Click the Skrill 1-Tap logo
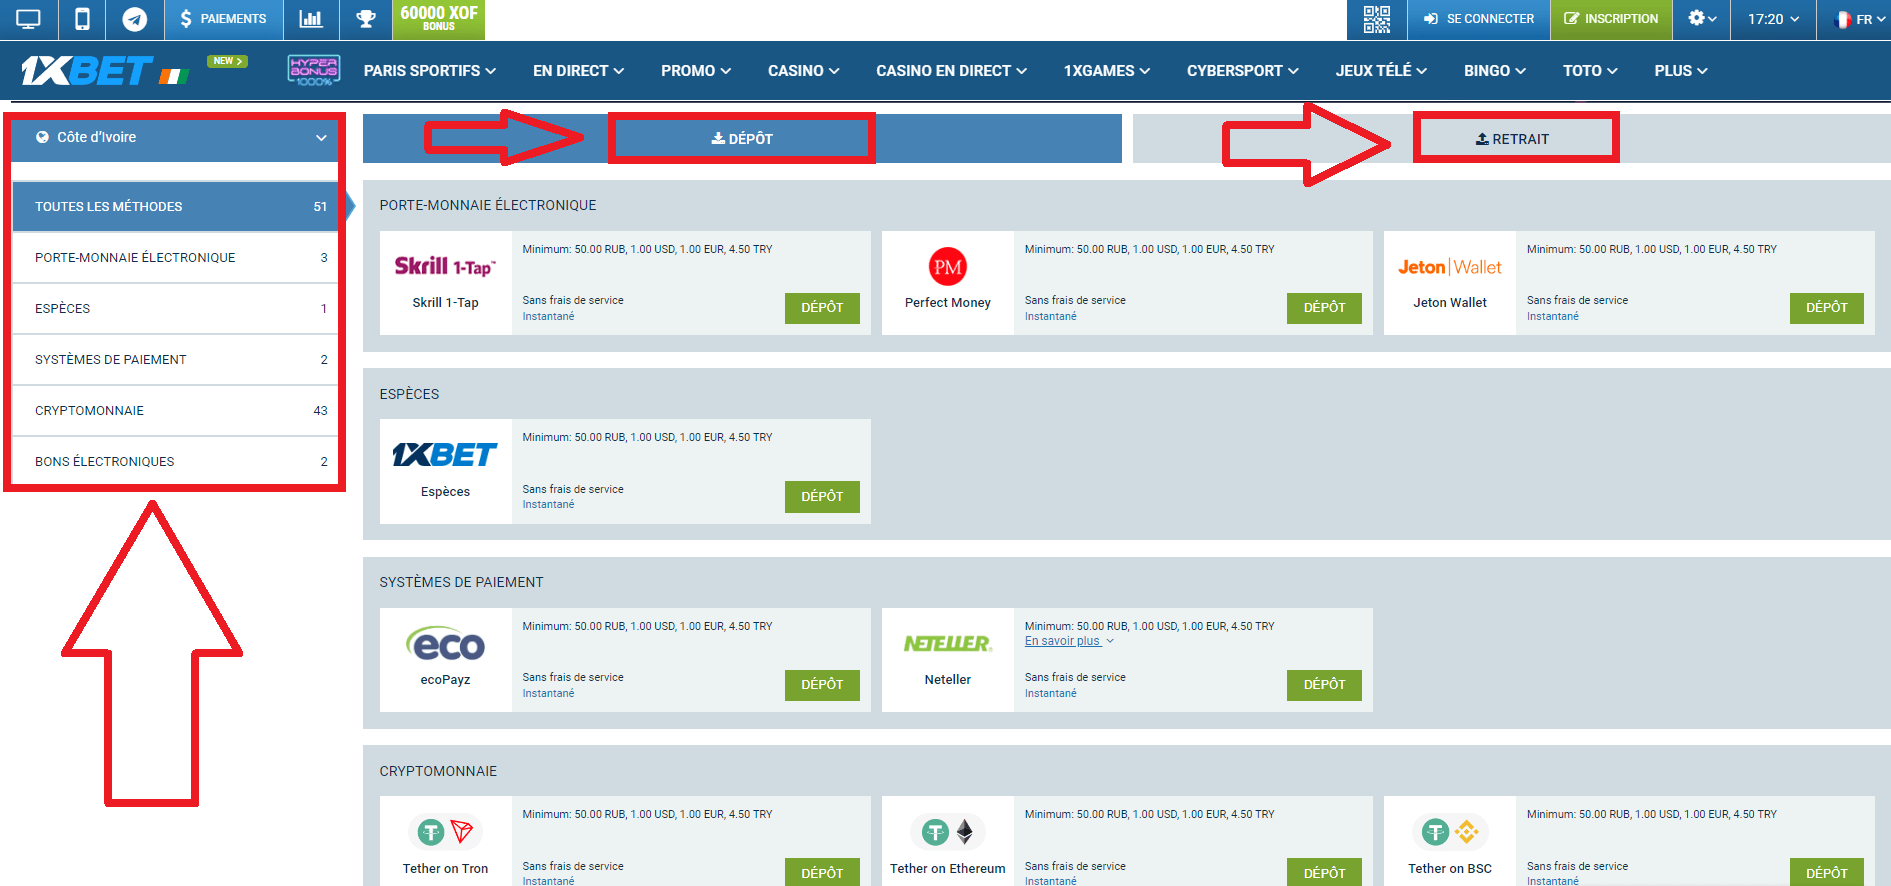 click(445, 266)
